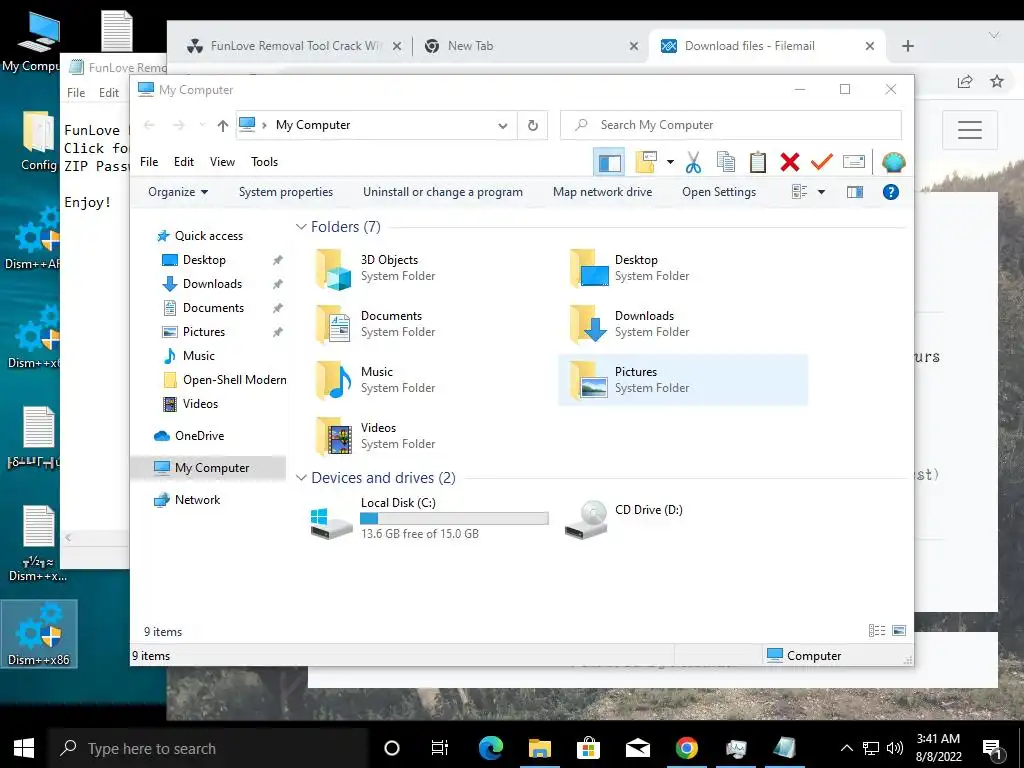1024x768 pixels.
Task: Collapse the Folders (7) group
Action: [x=301, y=227]
